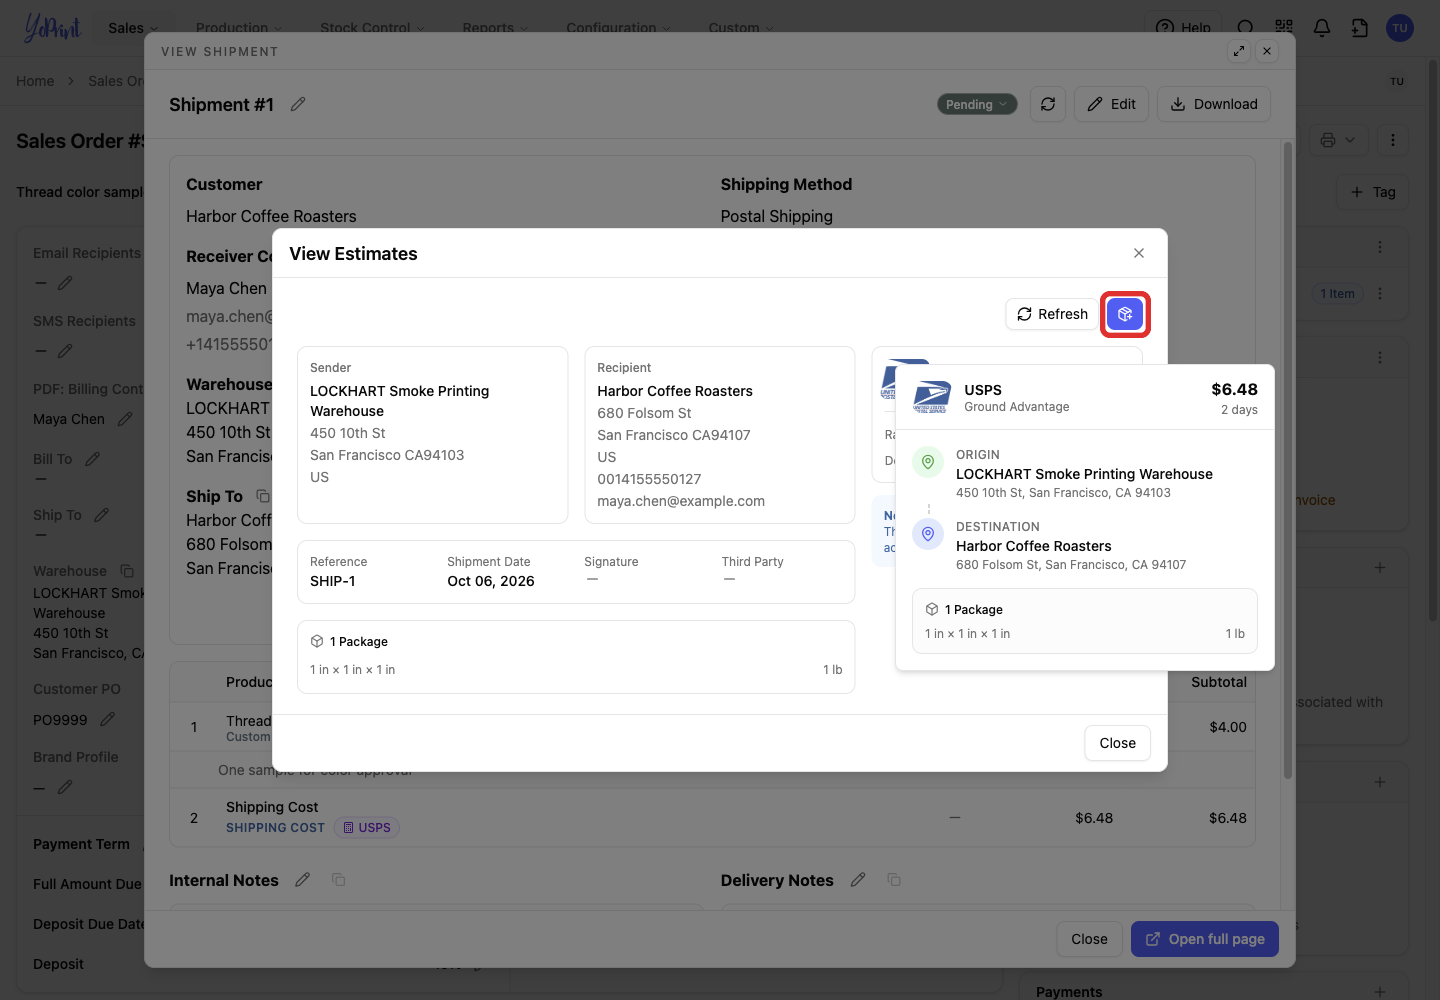Open notifications bell
The image size is (1440, 1000).
pos(1322,28)
